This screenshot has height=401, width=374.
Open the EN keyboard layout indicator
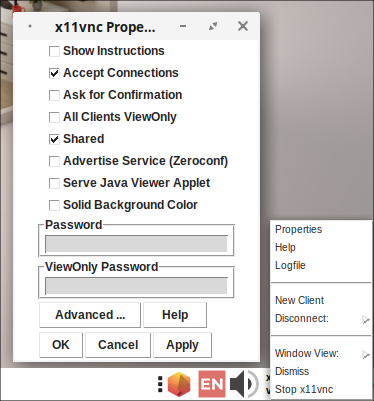tap(212, 384)
